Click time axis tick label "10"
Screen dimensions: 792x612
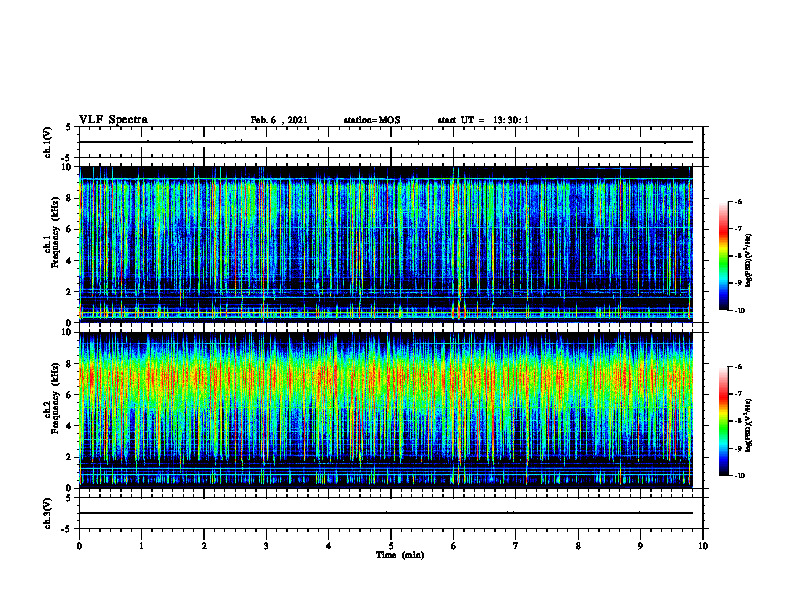[703, 546]
